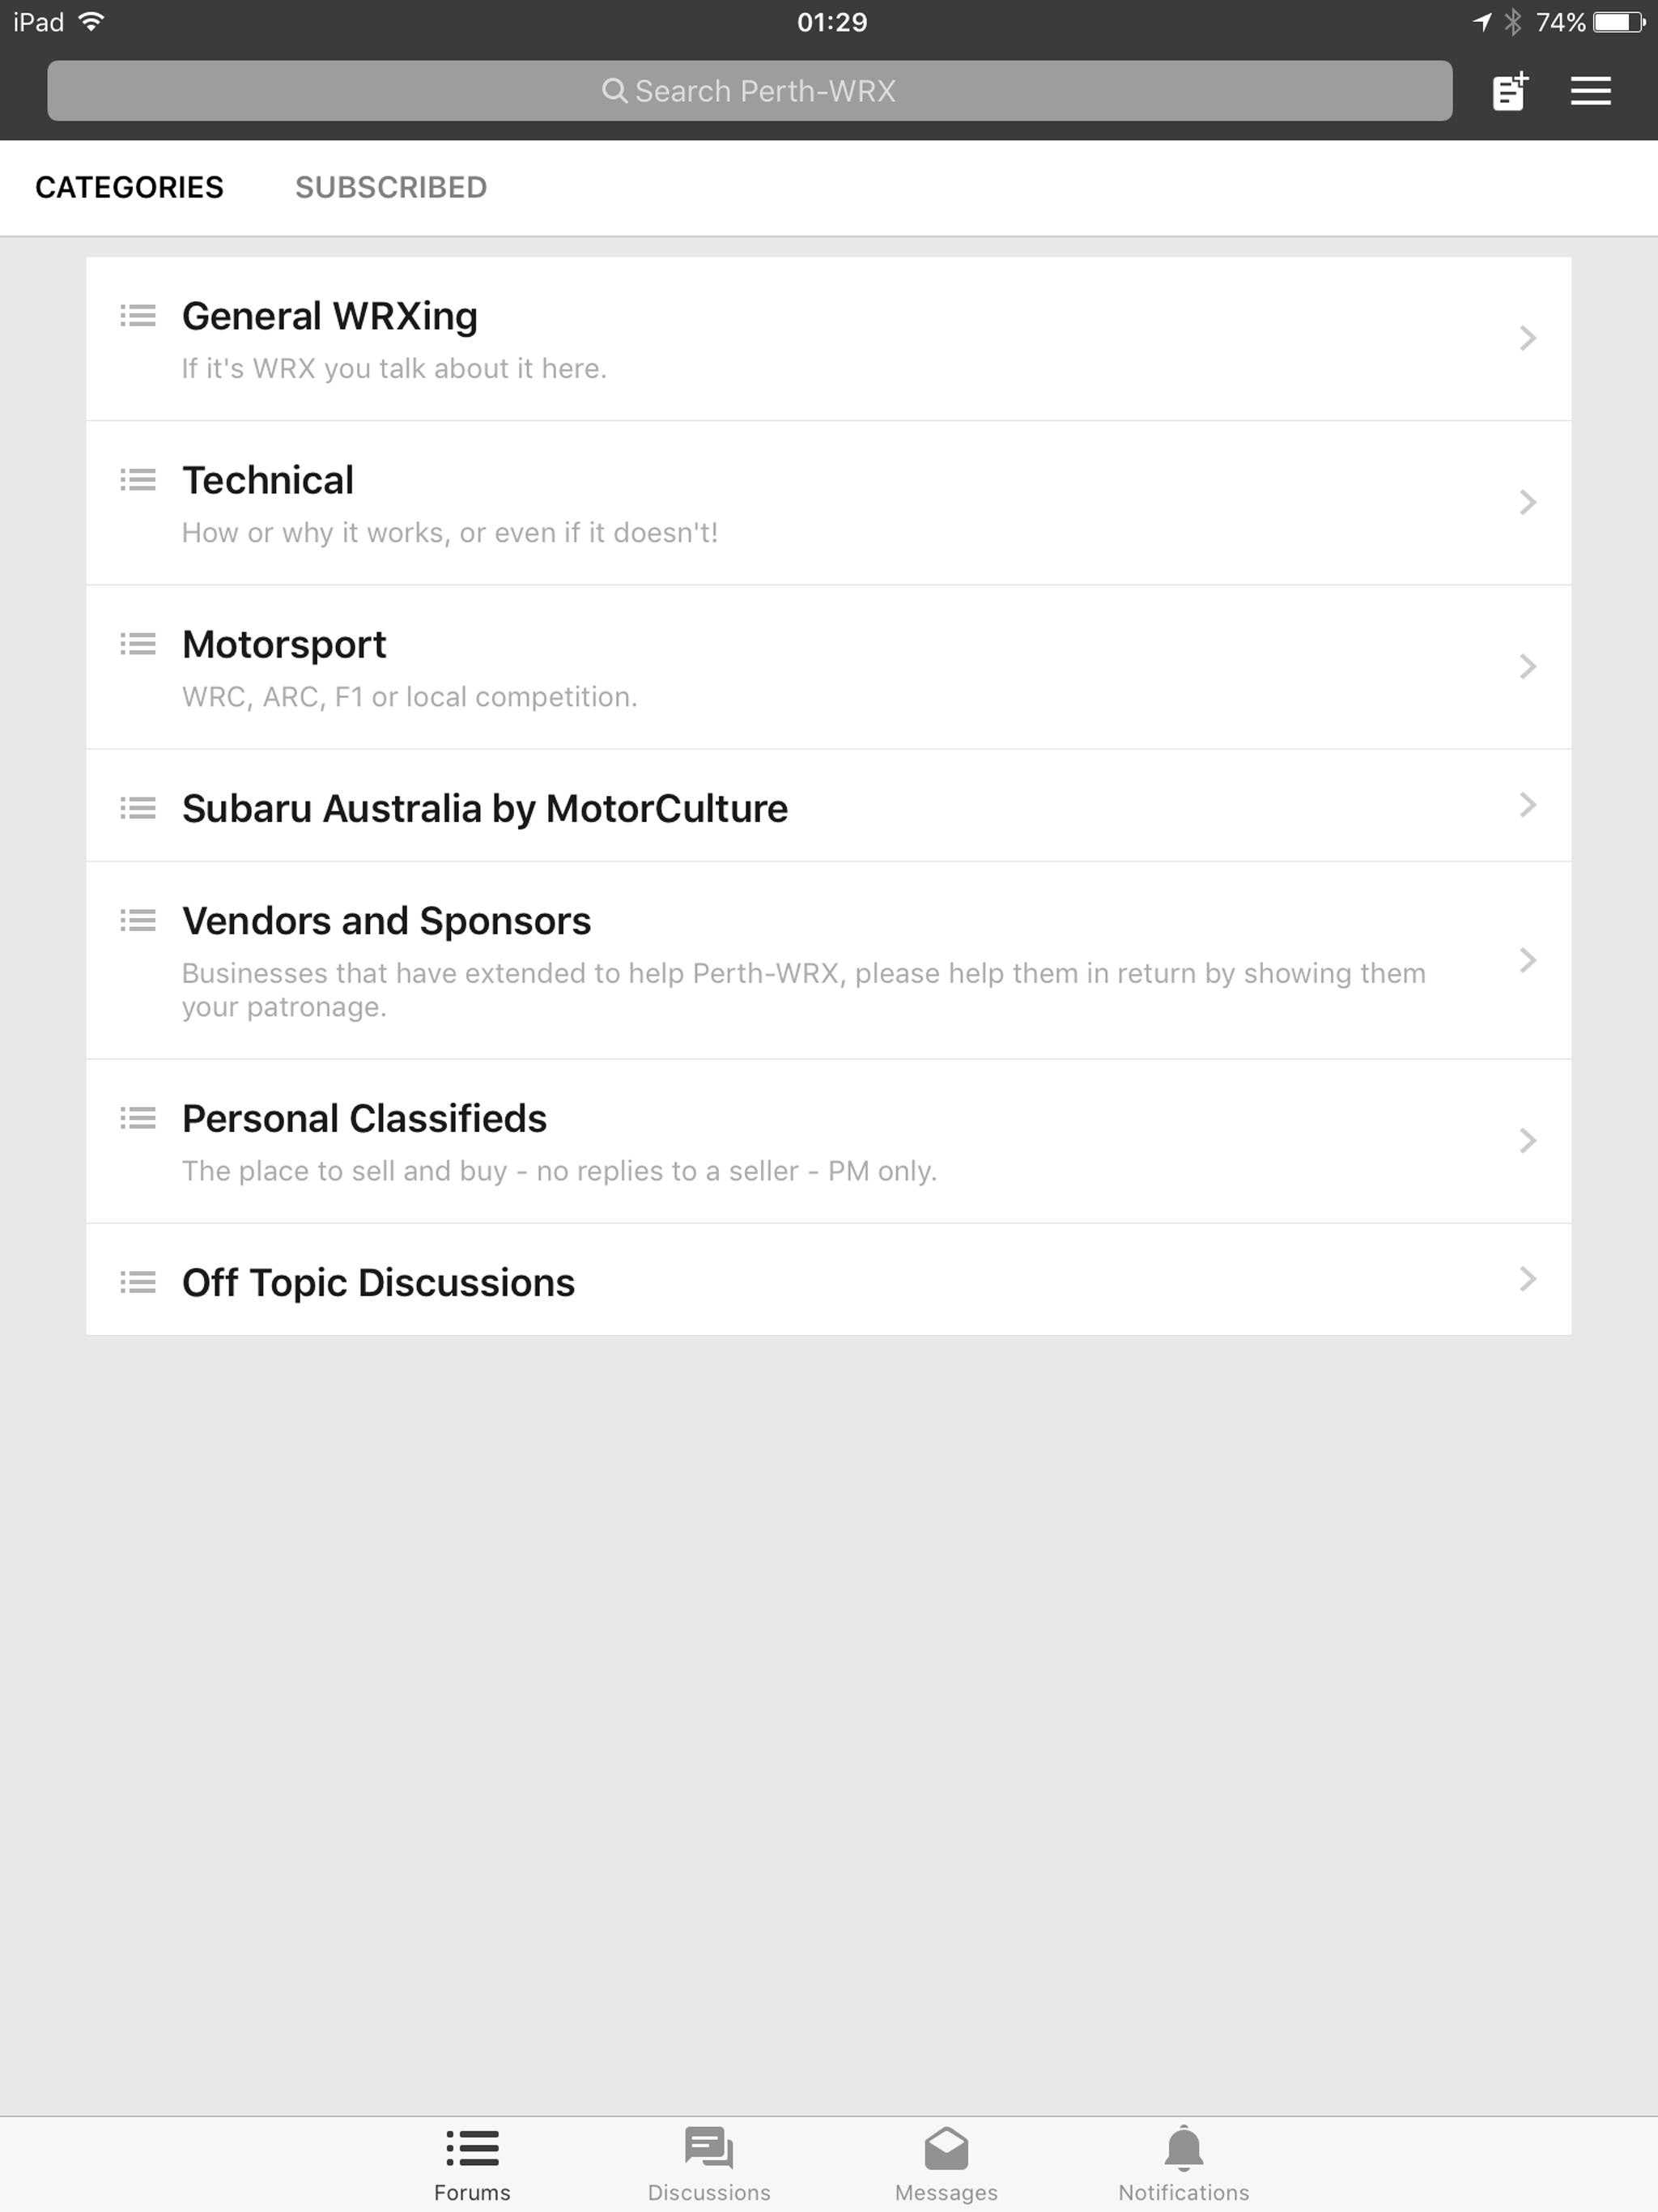Expand Technical category chevron
Screen dimensions: 1658x2212
coord(1527,502)
